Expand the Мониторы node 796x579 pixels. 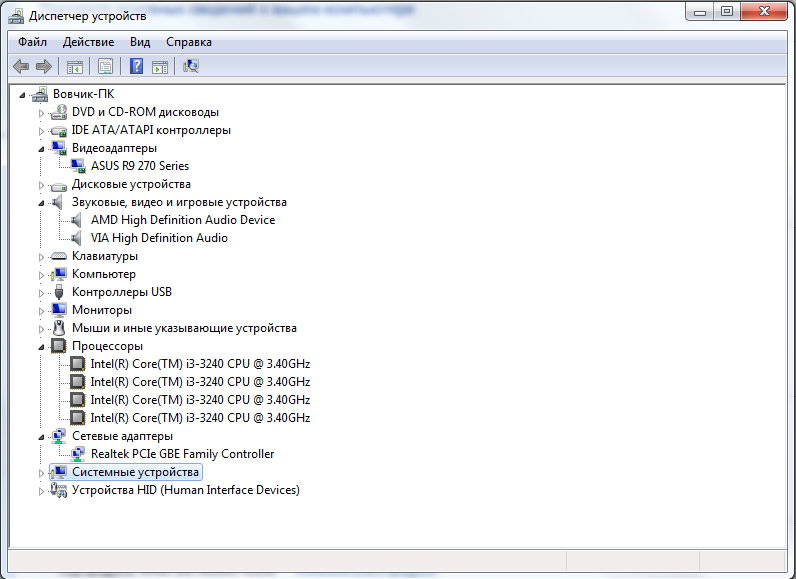[x=41, y=311]
